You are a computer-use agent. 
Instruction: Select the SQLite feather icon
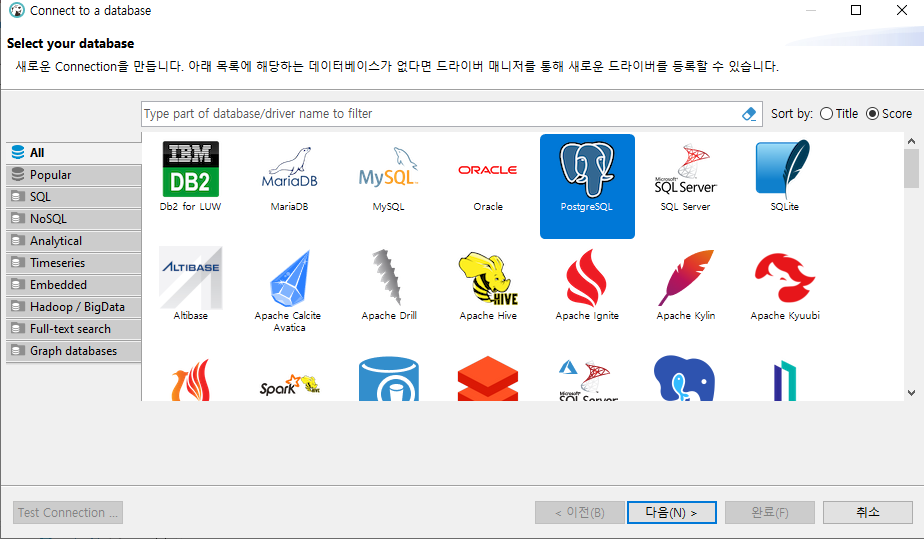tap(784, 168)
